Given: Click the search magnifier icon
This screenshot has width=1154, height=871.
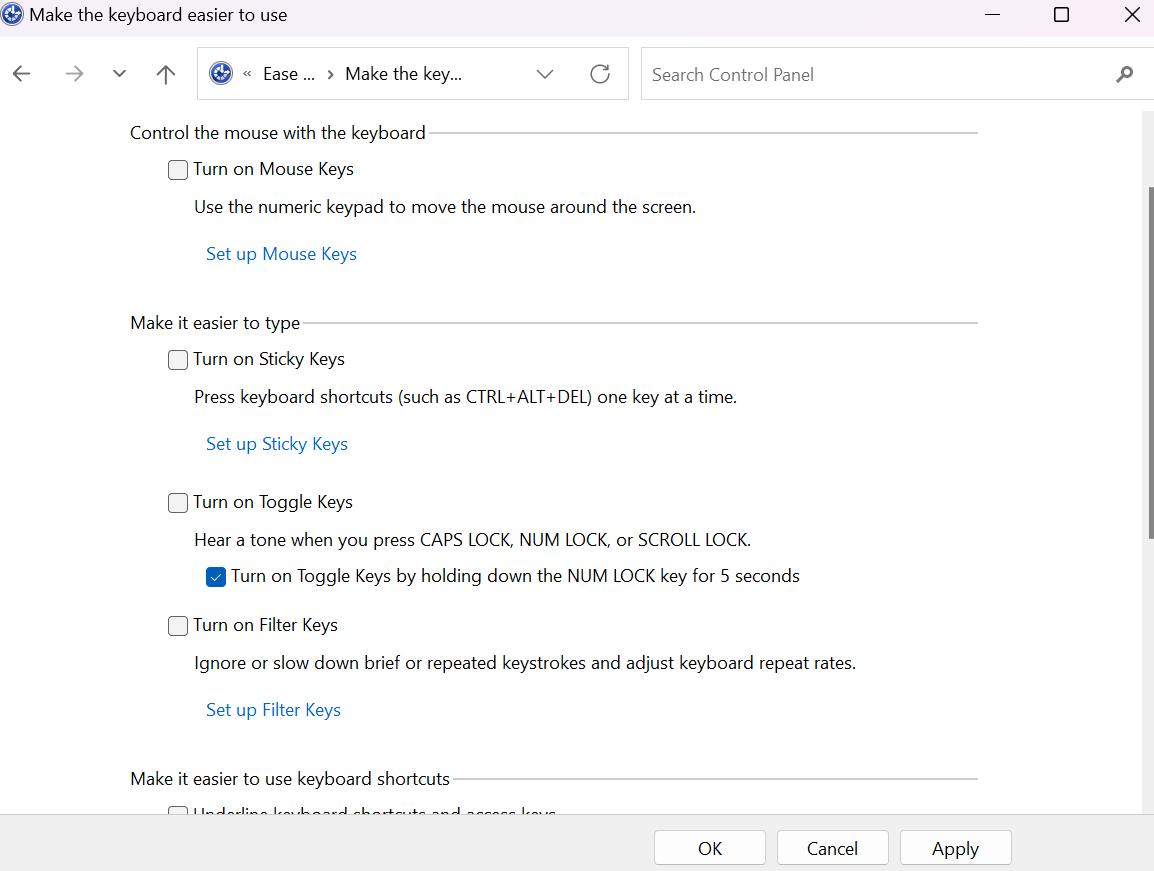Looking at the screenshot, I should (x=1125, y=74).
